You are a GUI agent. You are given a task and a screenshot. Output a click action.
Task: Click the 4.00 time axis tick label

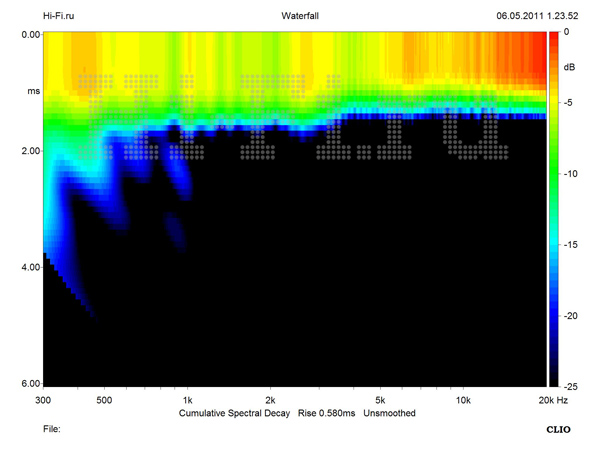coord(28,267)
